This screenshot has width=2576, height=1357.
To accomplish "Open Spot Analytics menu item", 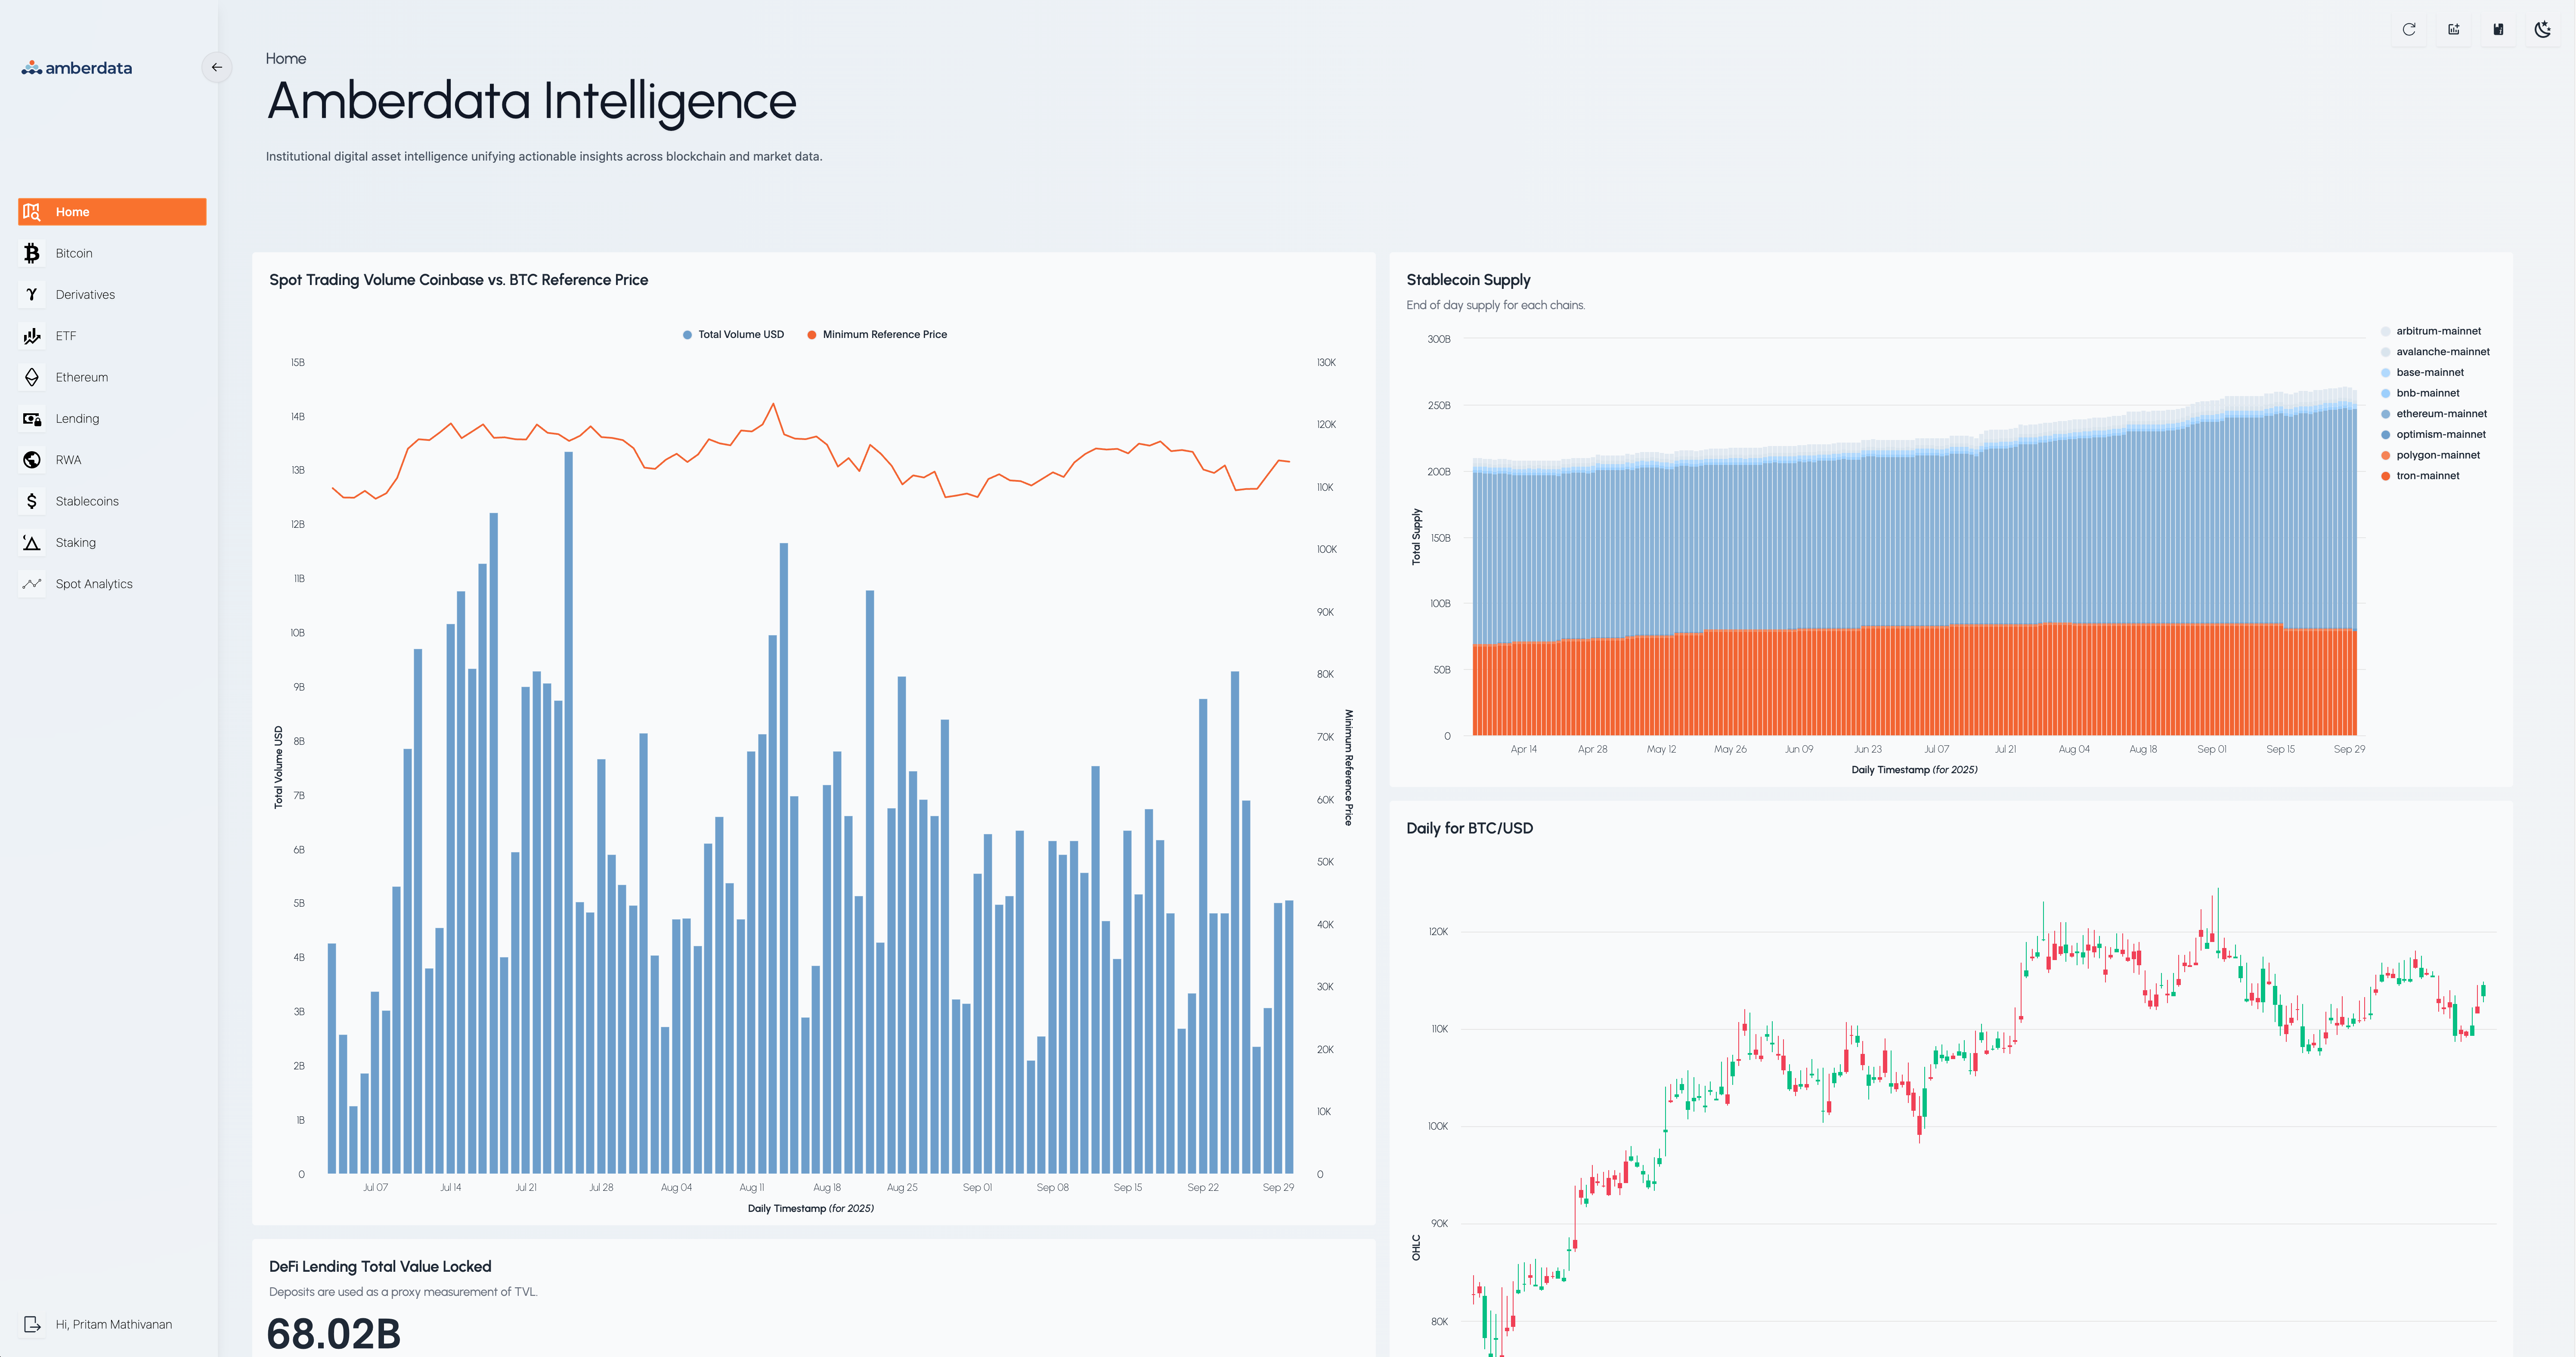I will tap(94, 584).
